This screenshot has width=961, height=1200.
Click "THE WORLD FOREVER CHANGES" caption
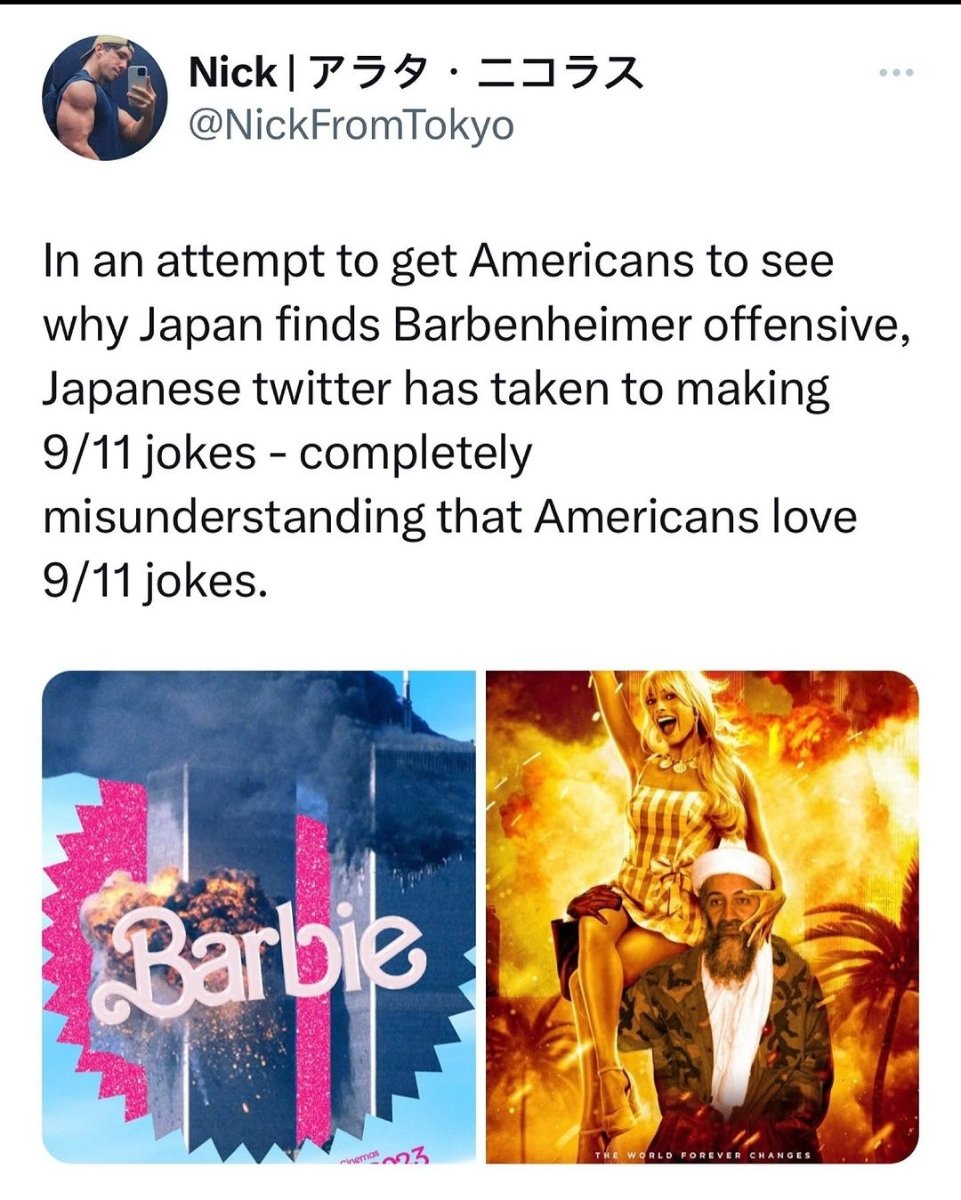pyautogui.click(x=702, y=1155)
